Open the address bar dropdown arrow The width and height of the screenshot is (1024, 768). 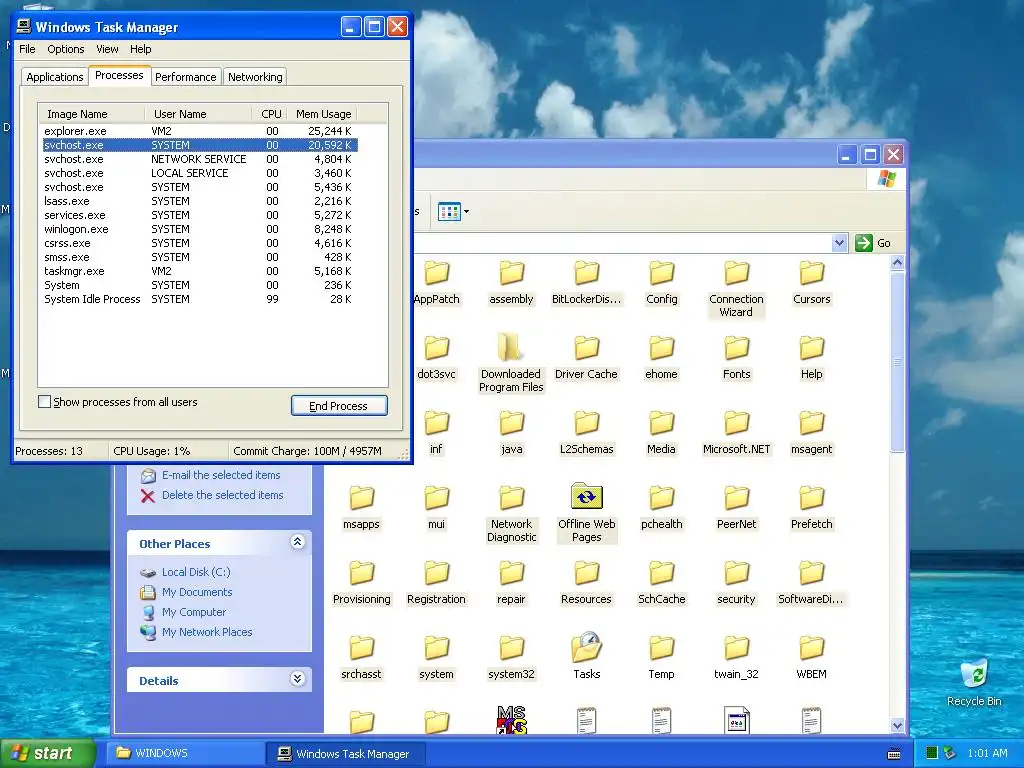pos(839,243)
